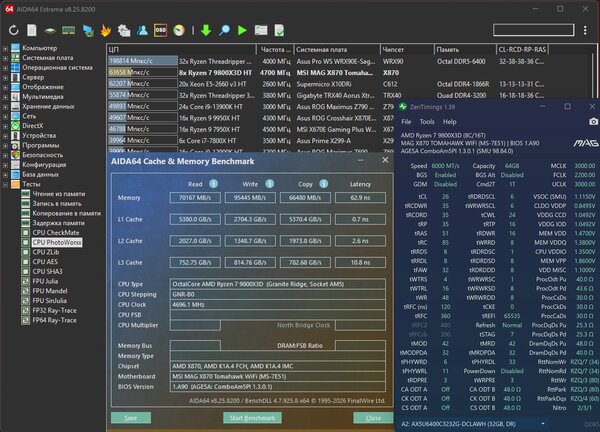The image size is (600, 432).
Task: Click the Save button in benchmark dialog
Action: [131, 418]
